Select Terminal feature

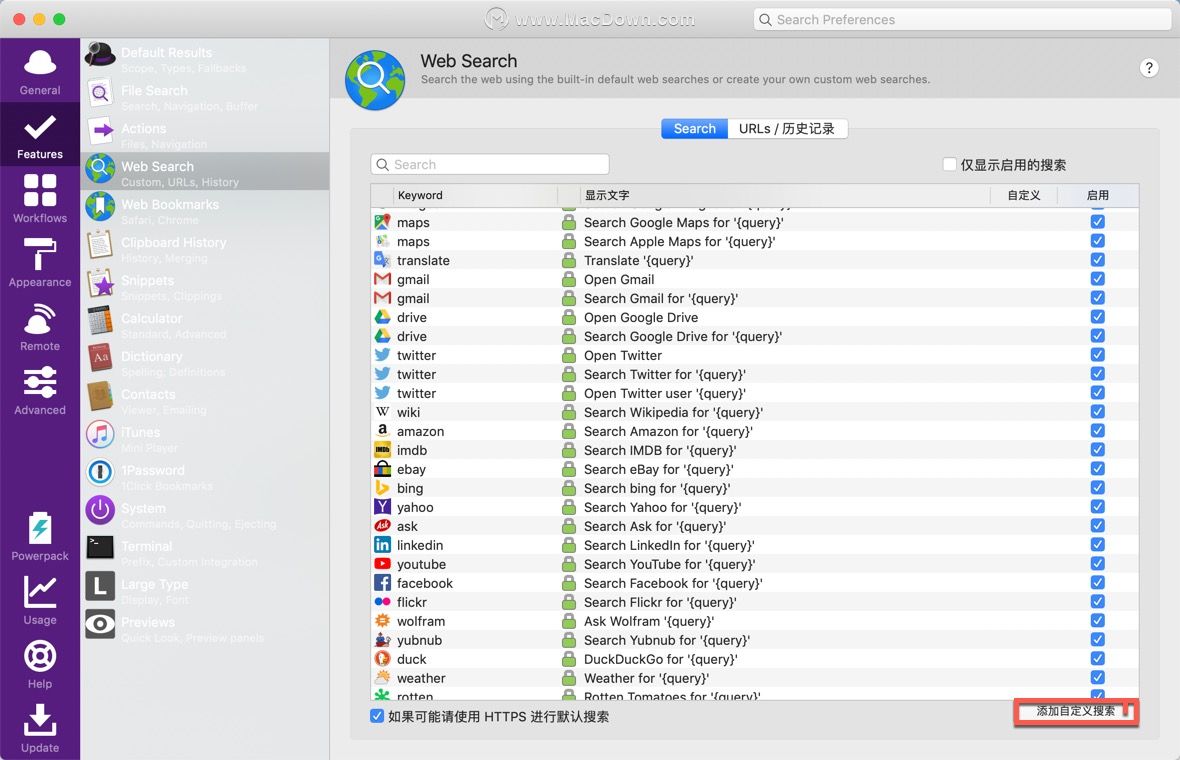(x=205, y=552)
